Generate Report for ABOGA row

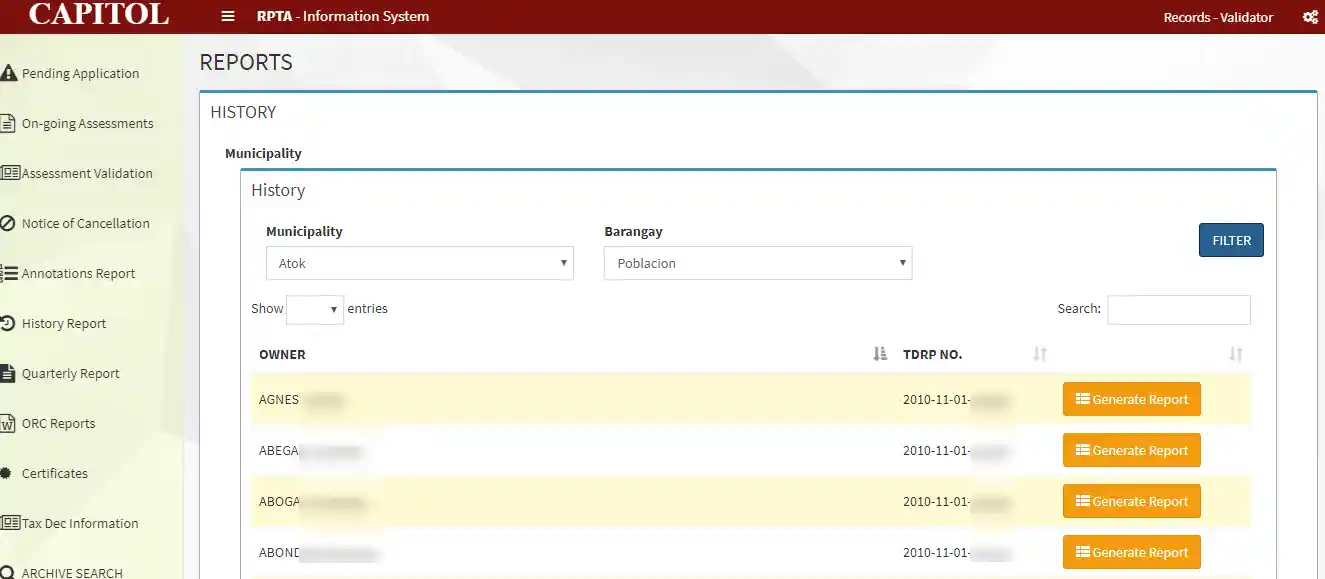(x=1131, y=501)
